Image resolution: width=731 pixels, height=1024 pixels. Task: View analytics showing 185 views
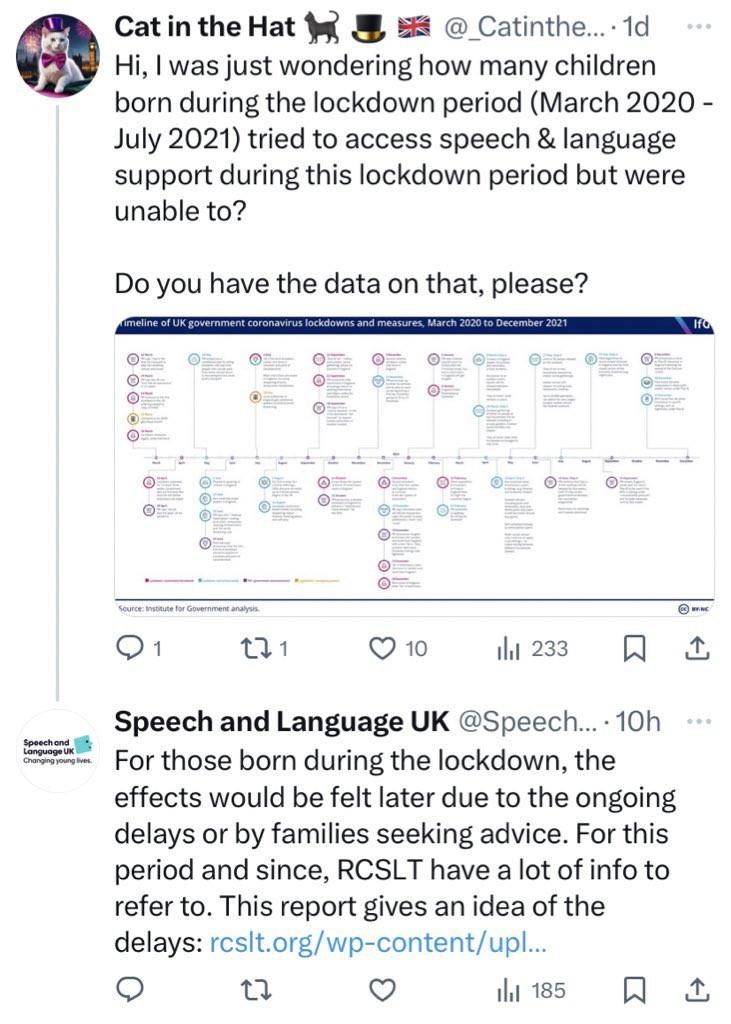508,991
